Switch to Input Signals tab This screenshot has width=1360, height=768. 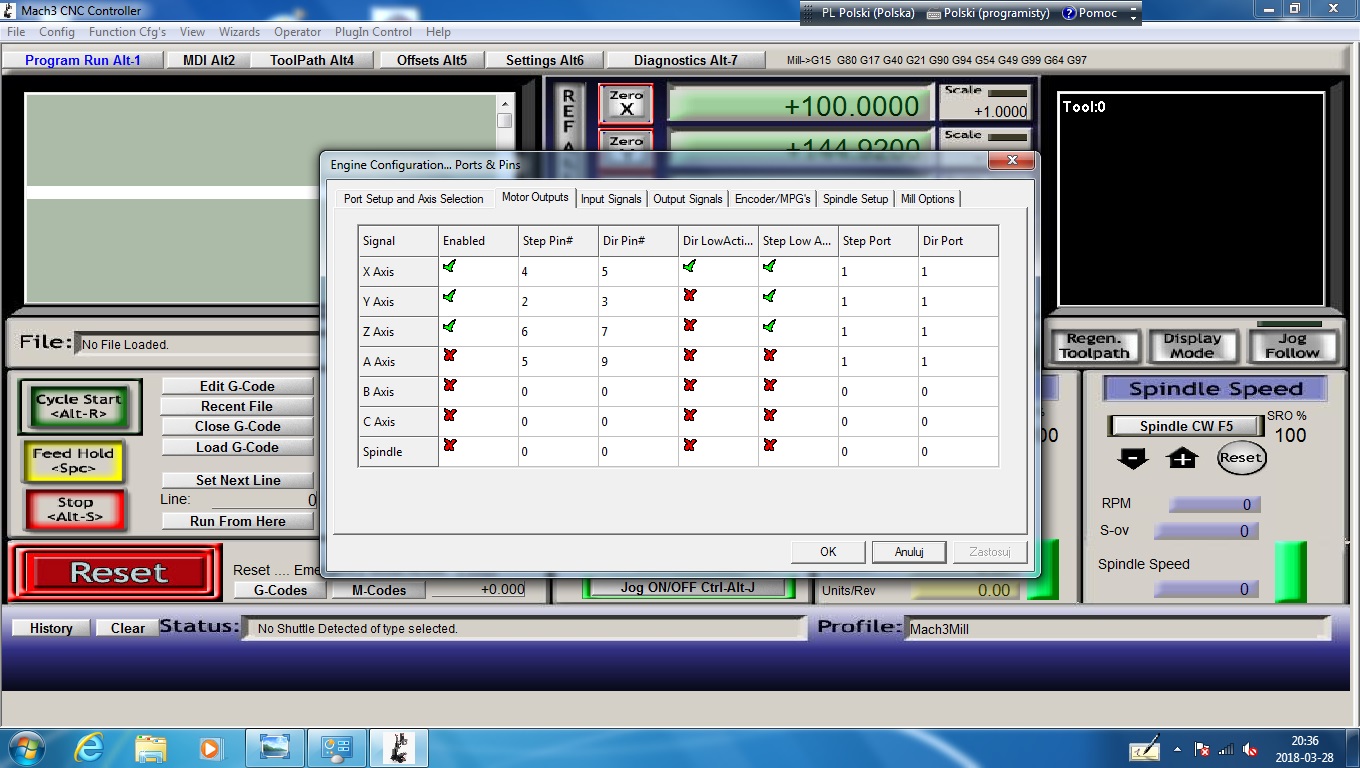click(611, 199)
